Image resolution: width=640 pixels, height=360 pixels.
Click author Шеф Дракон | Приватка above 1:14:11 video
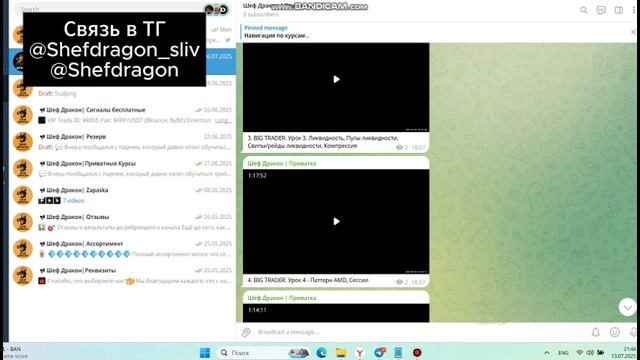[x=282, y=298]
